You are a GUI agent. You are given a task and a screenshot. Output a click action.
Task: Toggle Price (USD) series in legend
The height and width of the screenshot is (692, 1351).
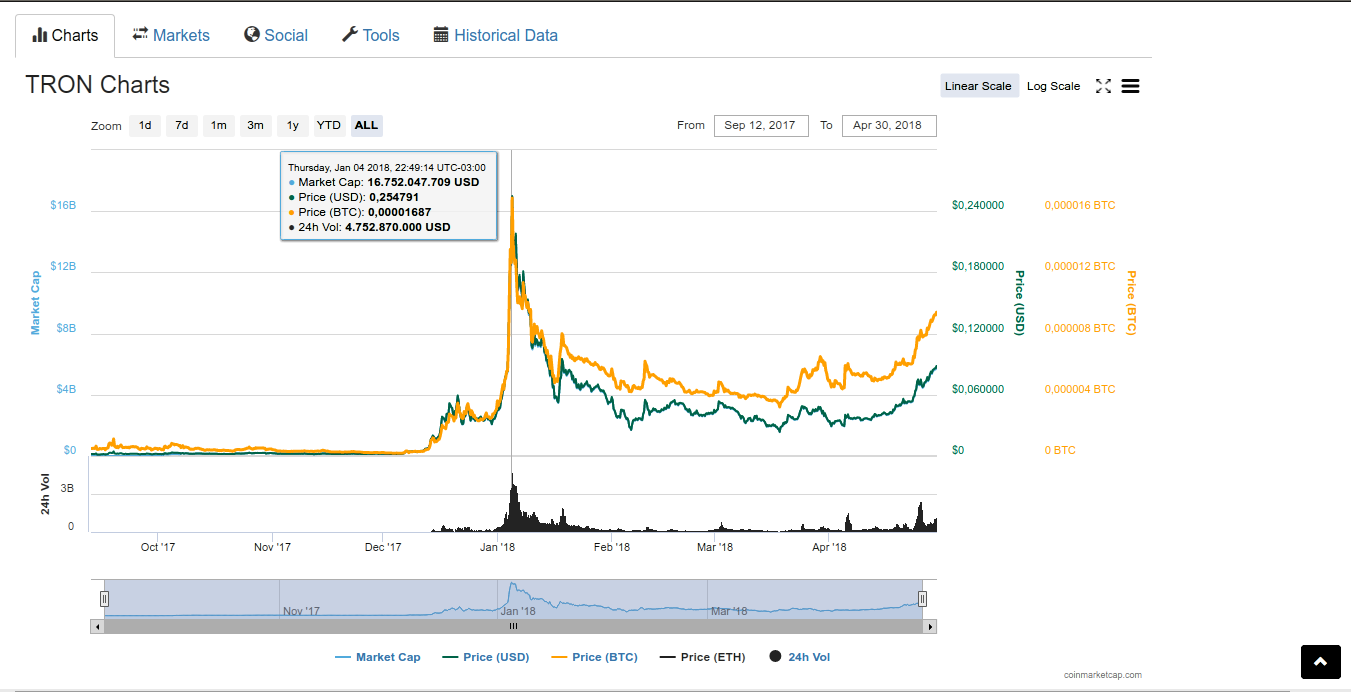pos(485,657)
